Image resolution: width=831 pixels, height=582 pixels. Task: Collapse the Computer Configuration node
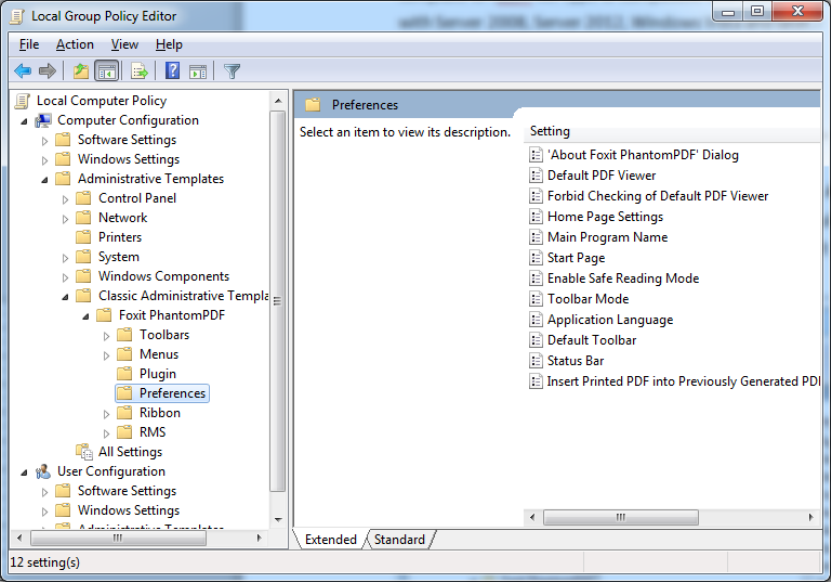coord(24,121)
